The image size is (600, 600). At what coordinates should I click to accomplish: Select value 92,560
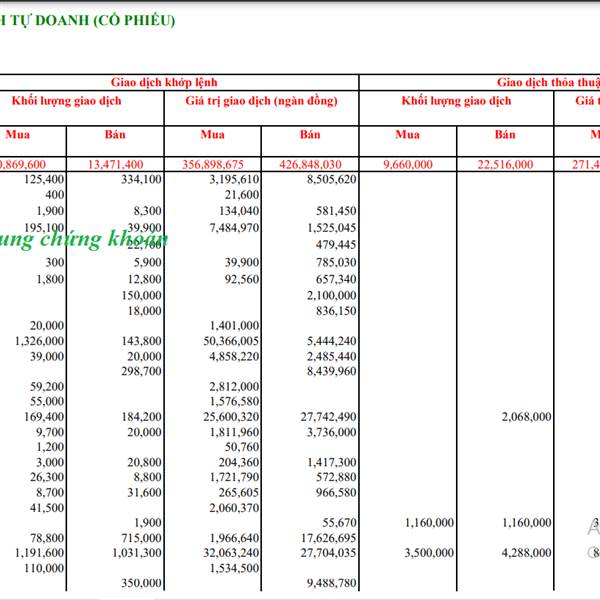(242, 279)
